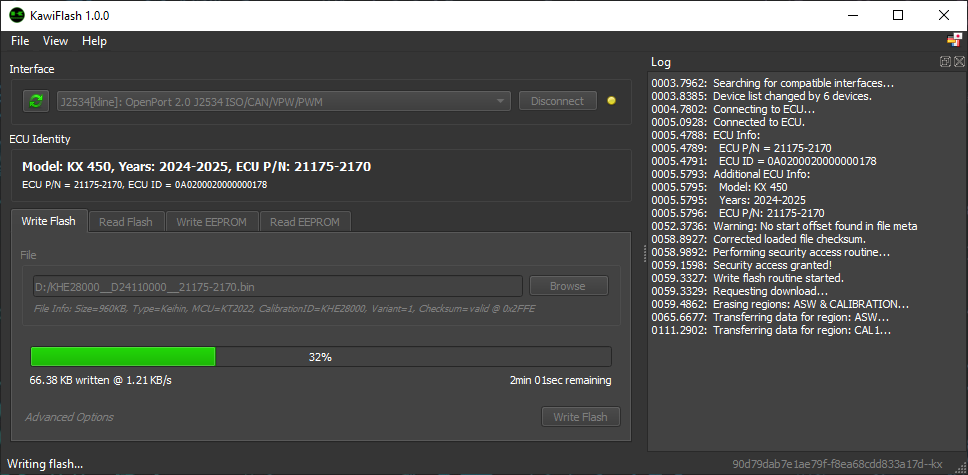
Task: Switch to the Write Flash tab
Action: tap(49, 221)
